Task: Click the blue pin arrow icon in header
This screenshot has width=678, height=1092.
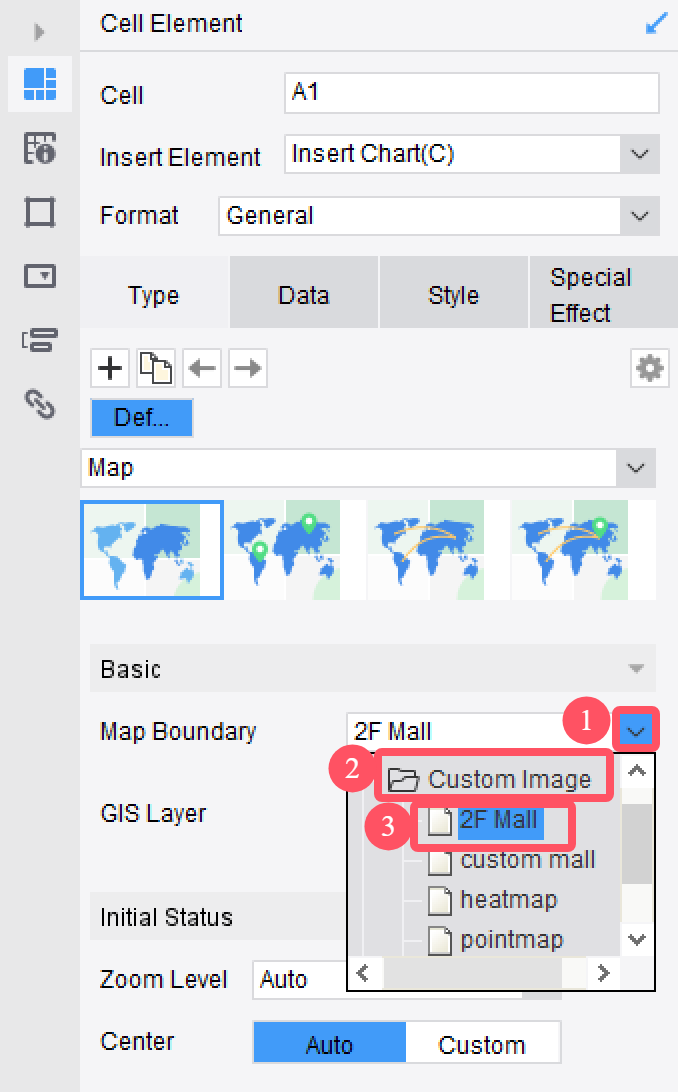Action: coord(656,24)
